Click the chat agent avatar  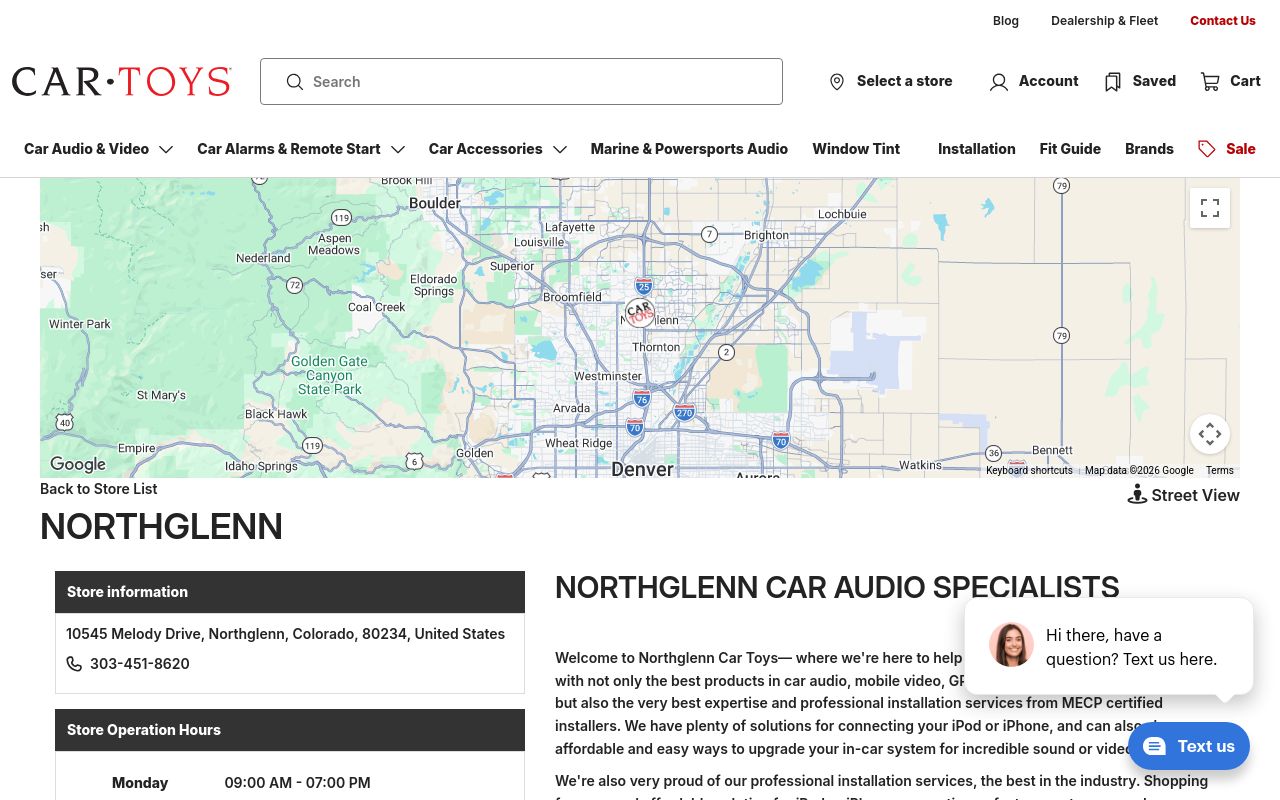point(1011,645)
